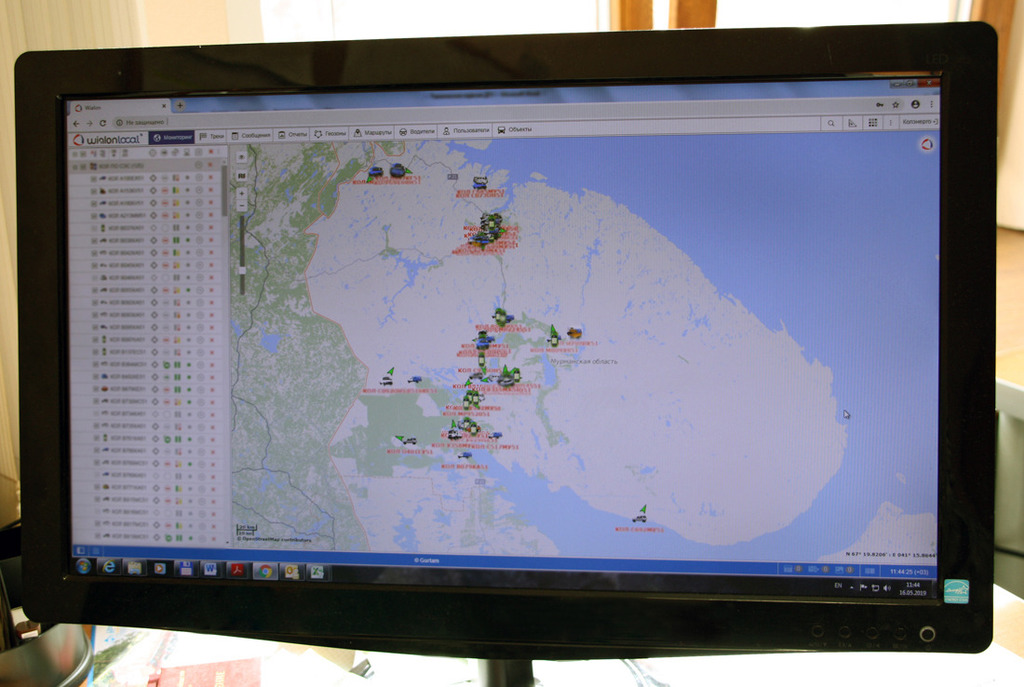Open the apps grid icon in Wialon top bar
This screenshot has height=687, width=1024.
click(872, 123)
